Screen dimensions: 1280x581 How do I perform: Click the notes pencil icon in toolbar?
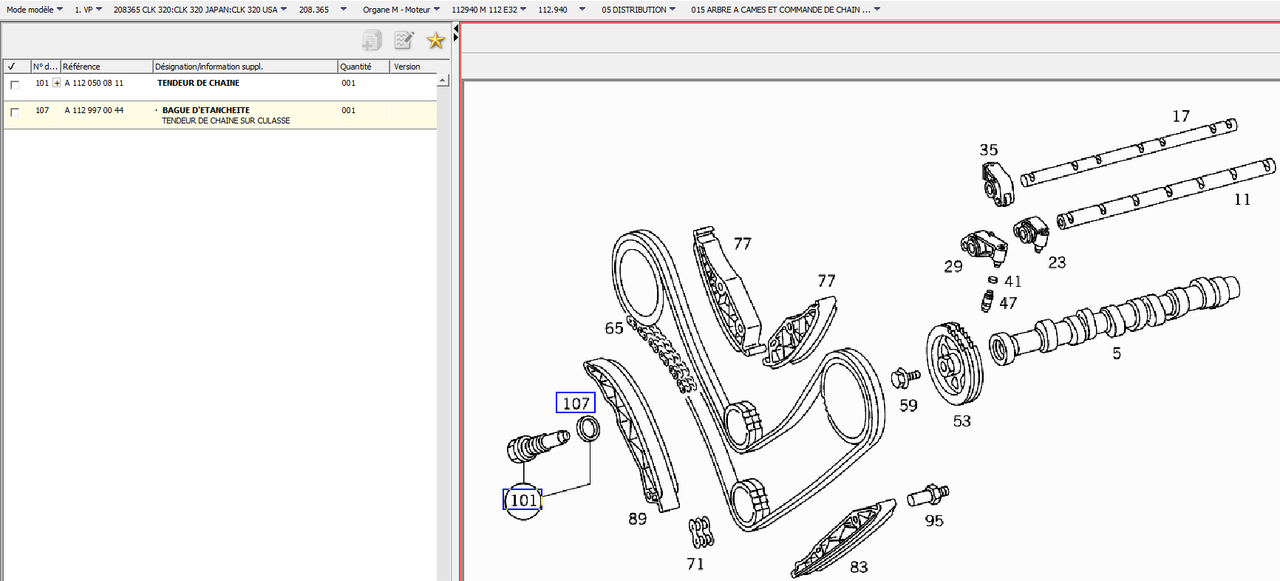tap(404, 40)
